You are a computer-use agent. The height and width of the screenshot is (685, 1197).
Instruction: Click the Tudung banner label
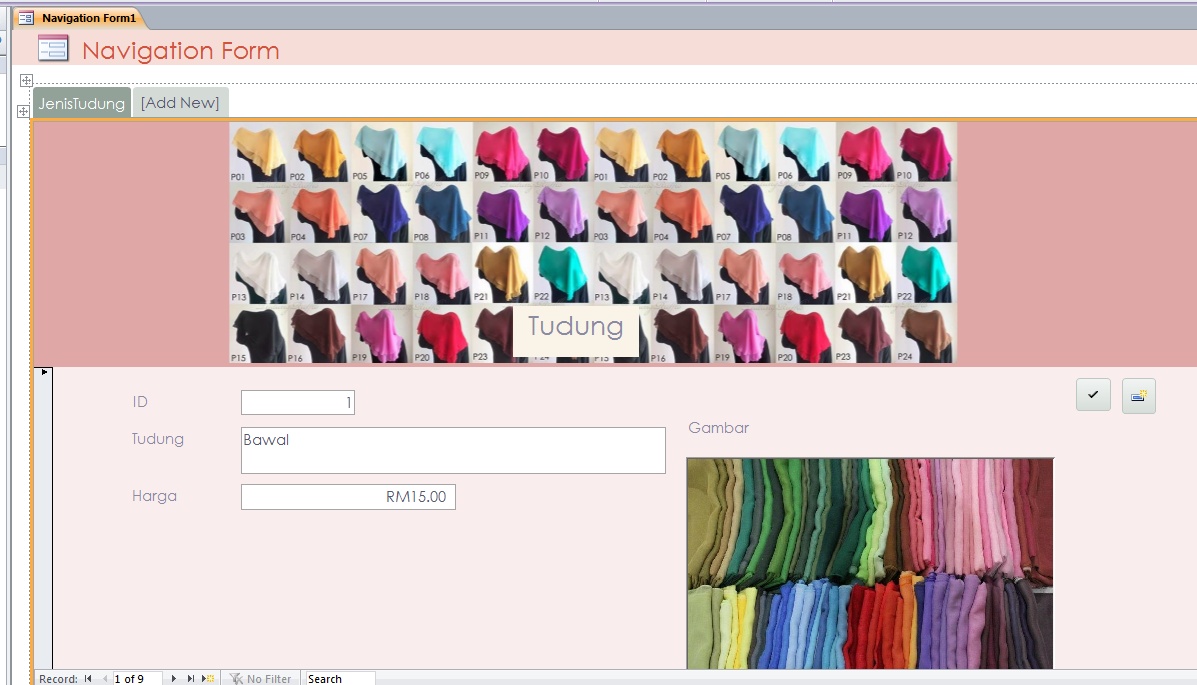point(576,329)
